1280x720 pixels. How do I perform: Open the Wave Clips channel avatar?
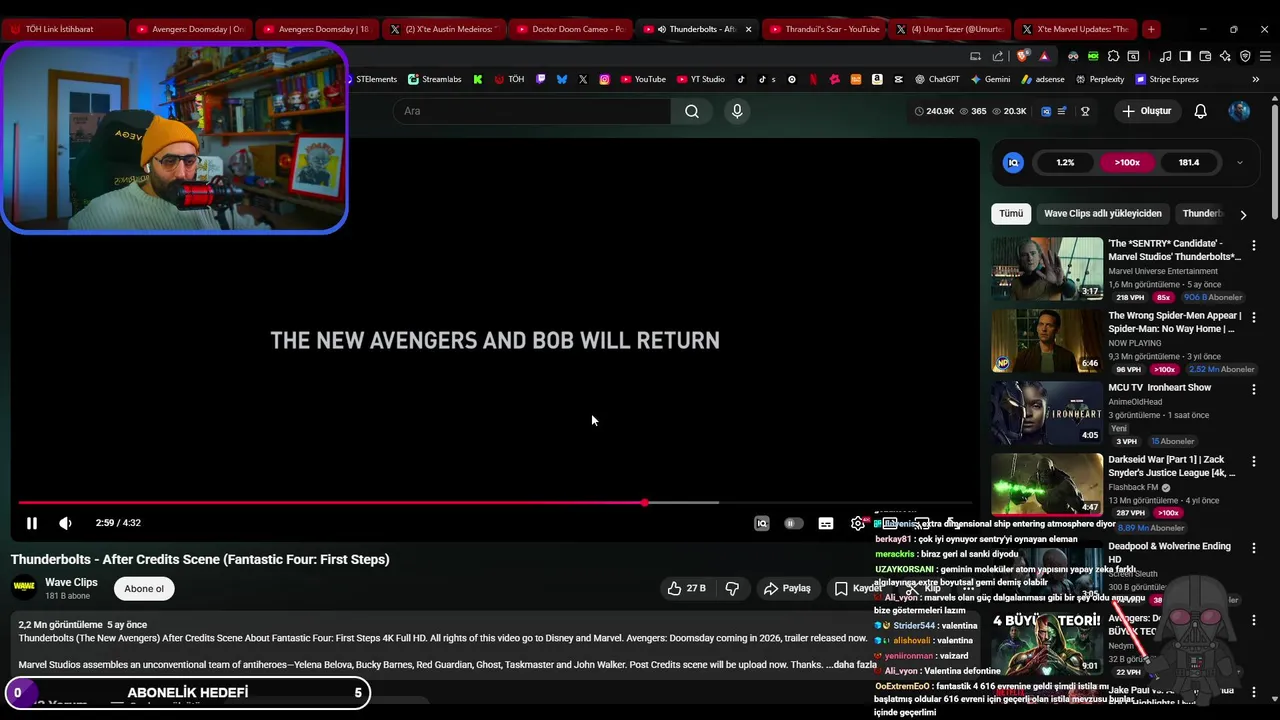24,588
